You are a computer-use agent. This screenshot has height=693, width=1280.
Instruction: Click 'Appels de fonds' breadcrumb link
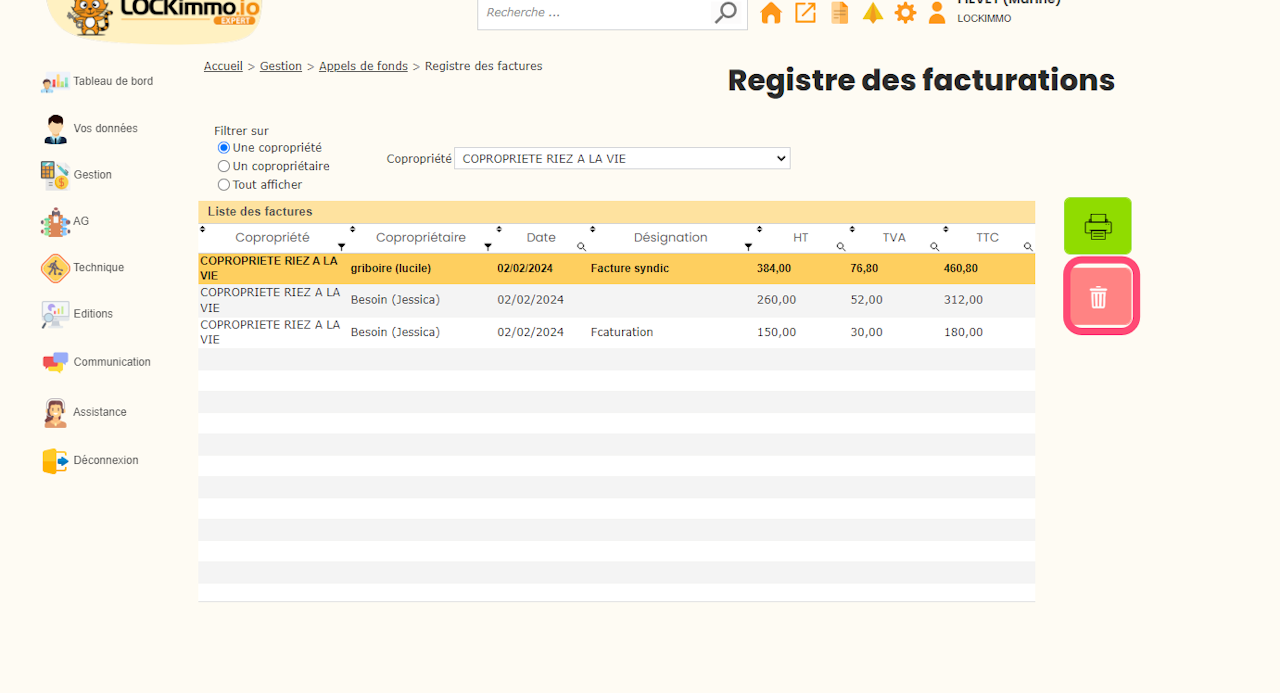pos(363,66)
